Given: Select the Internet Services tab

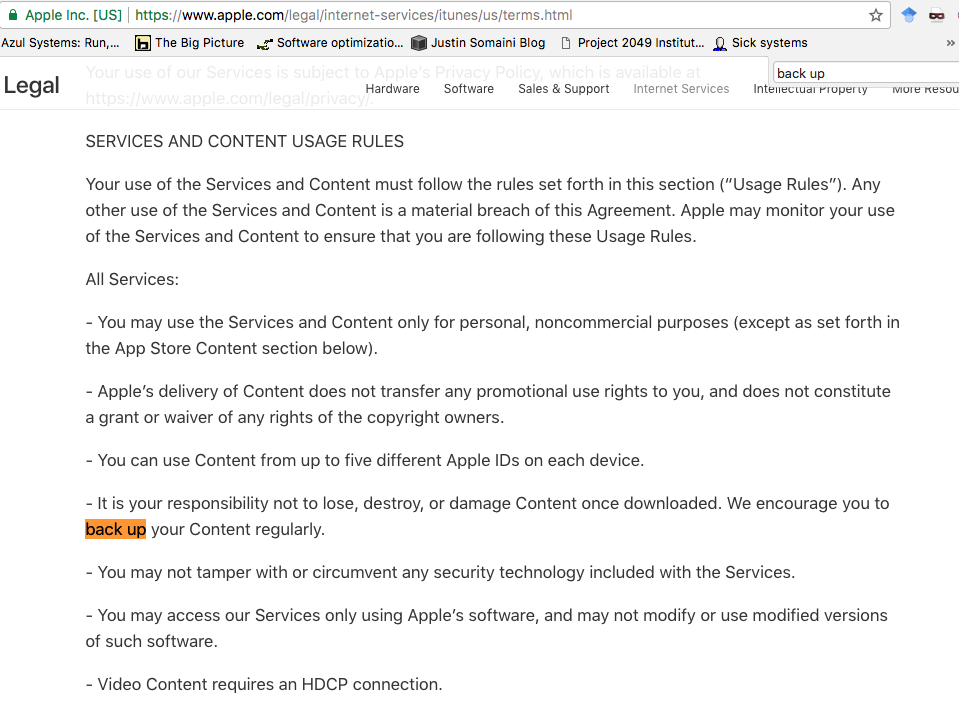Looking at the screenshot, I should coord(681,89).
